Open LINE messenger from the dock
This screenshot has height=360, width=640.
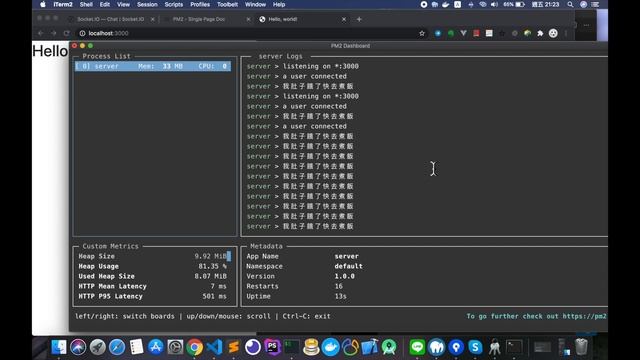[417, 347]
